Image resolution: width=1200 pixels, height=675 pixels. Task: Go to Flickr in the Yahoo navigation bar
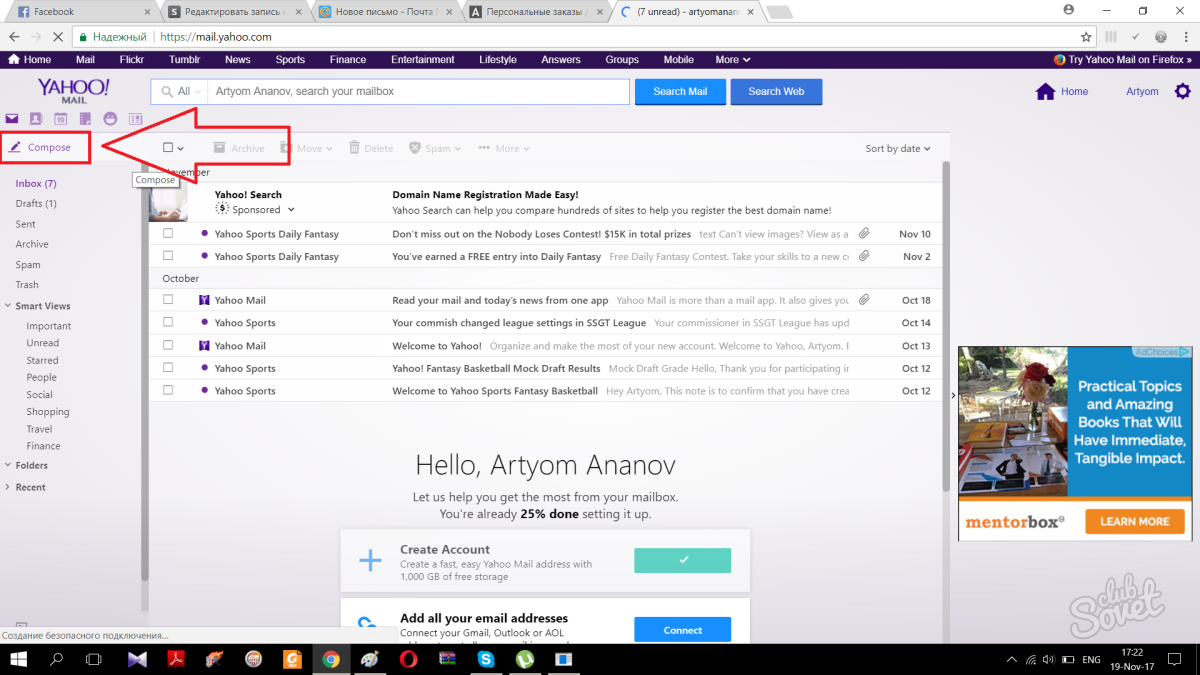[132, 60]
